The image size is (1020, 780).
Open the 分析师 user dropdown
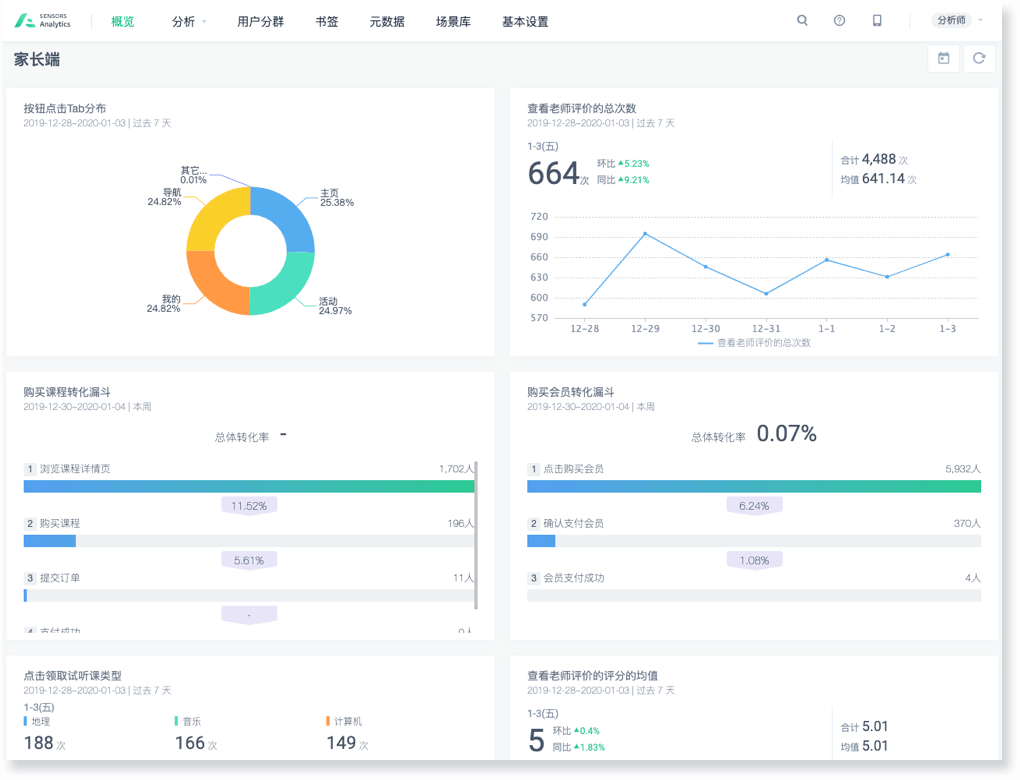(957, 21)
